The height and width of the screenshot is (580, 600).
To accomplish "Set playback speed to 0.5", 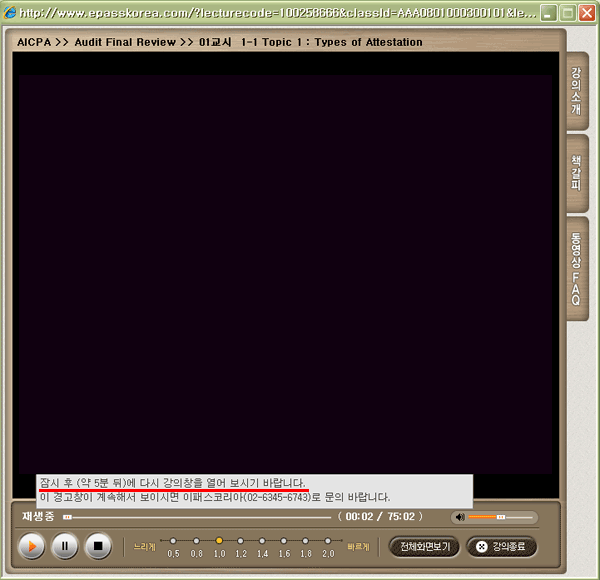I will click(173, 541).
